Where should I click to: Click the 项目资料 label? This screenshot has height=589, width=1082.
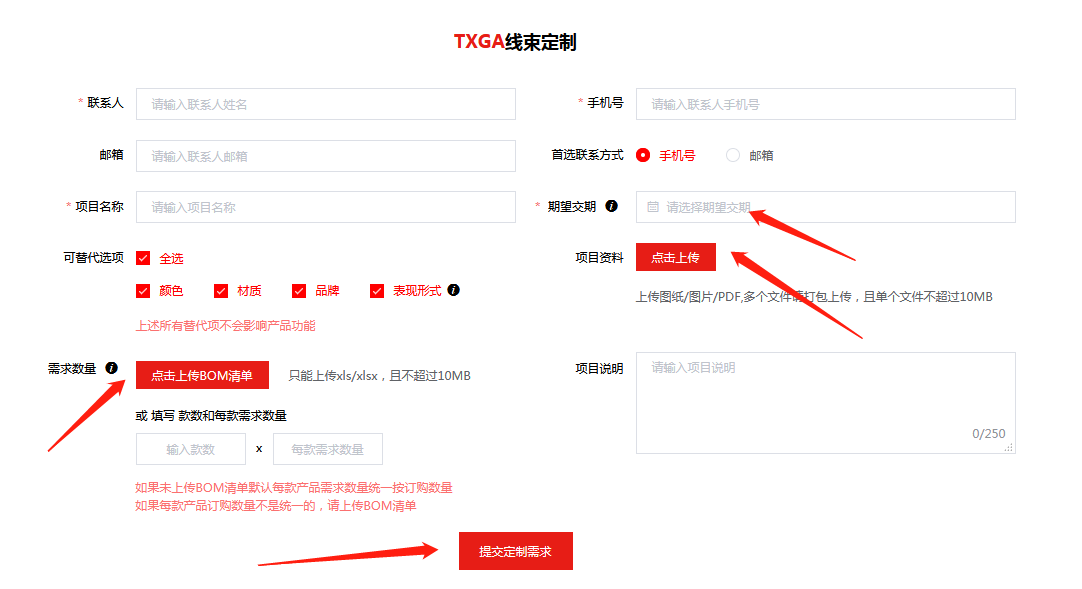(x=599, y=257)
